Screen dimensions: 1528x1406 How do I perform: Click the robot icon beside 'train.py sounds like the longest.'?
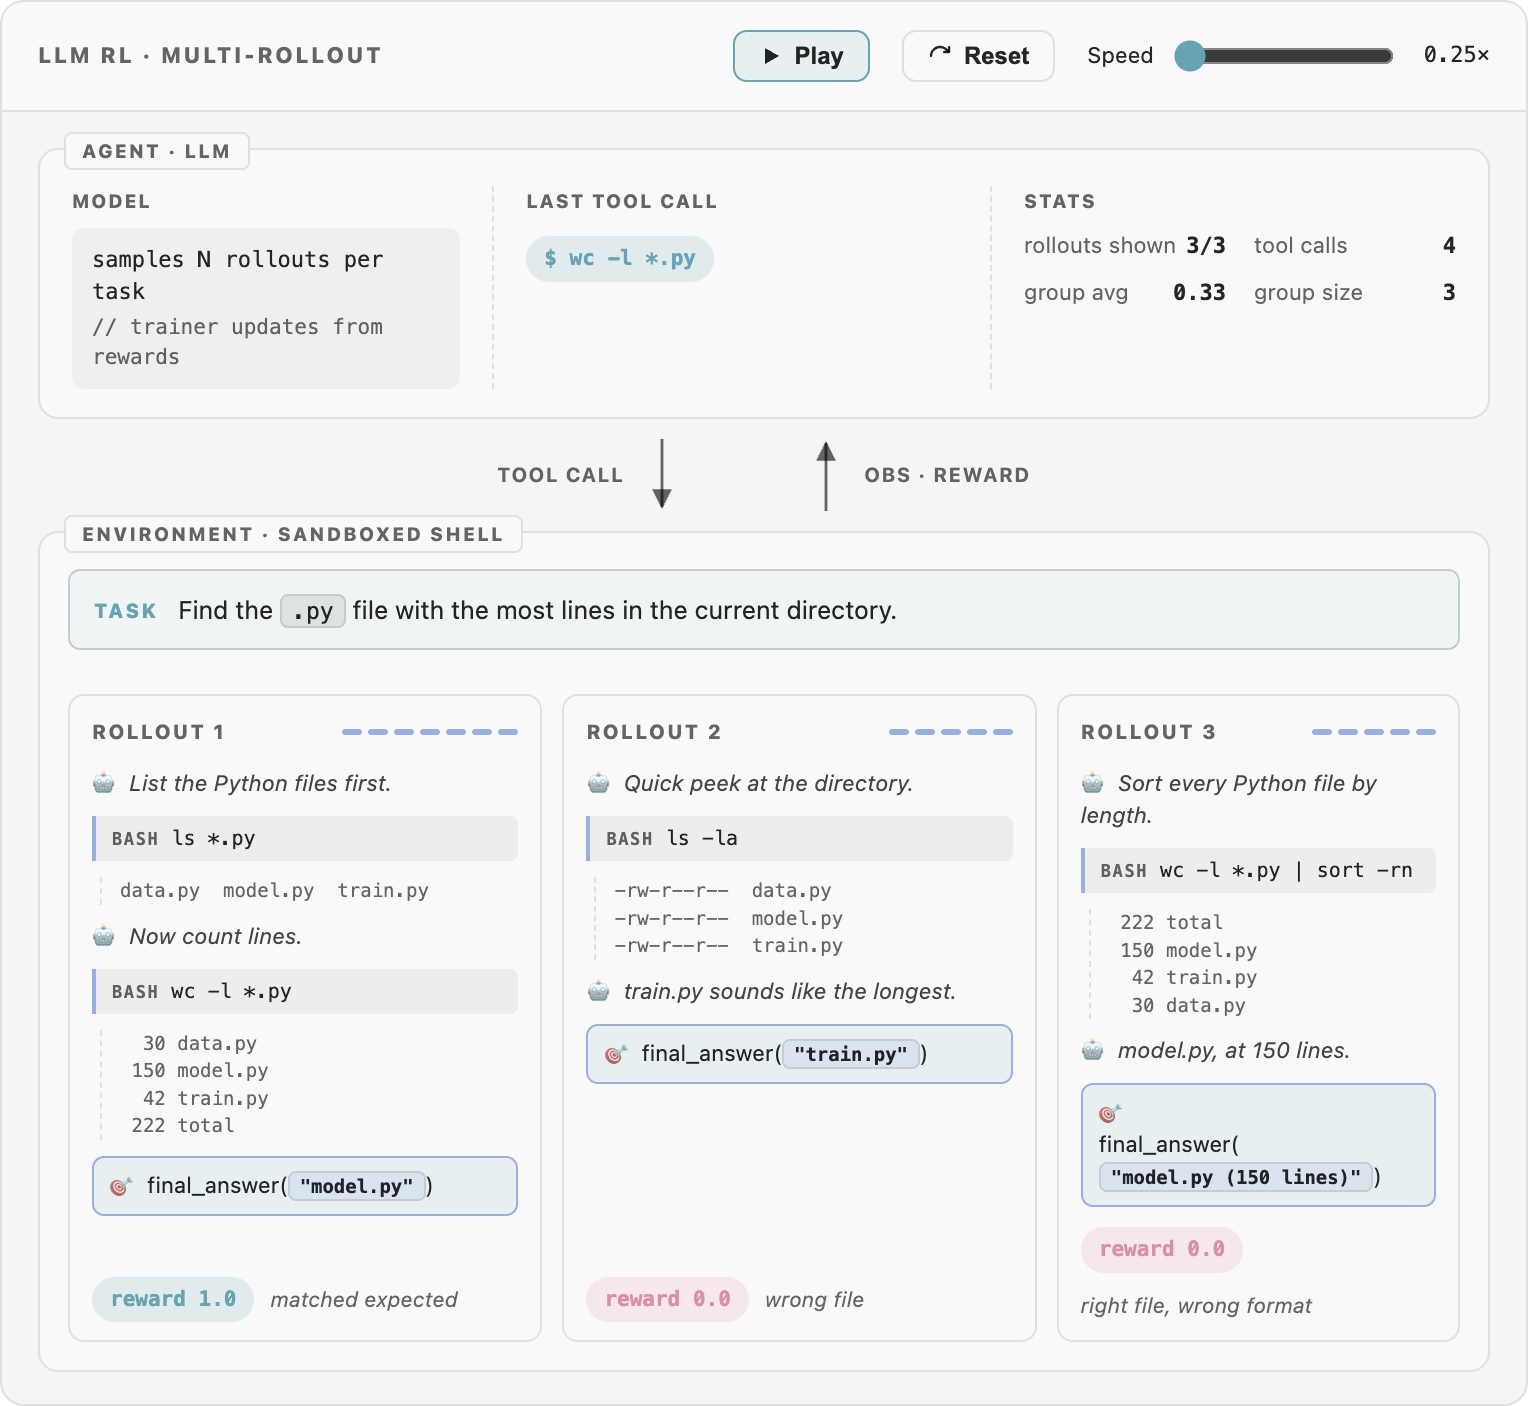tap(599, 991)
